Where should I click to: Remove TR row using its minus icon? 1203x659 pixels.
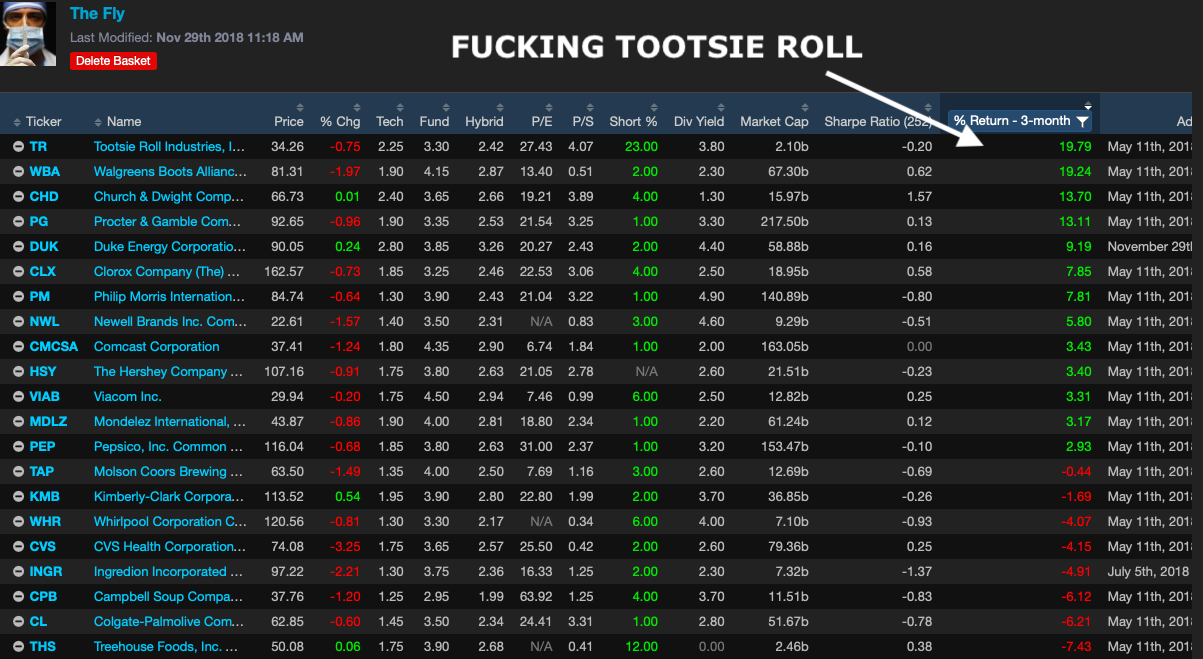[x=18, y=146]
